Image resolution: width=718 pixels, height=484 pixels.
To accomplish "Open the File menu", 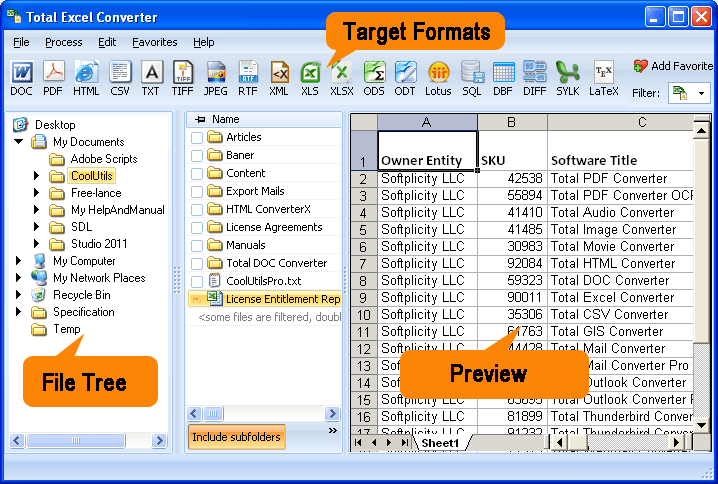I will click(21, 42).
